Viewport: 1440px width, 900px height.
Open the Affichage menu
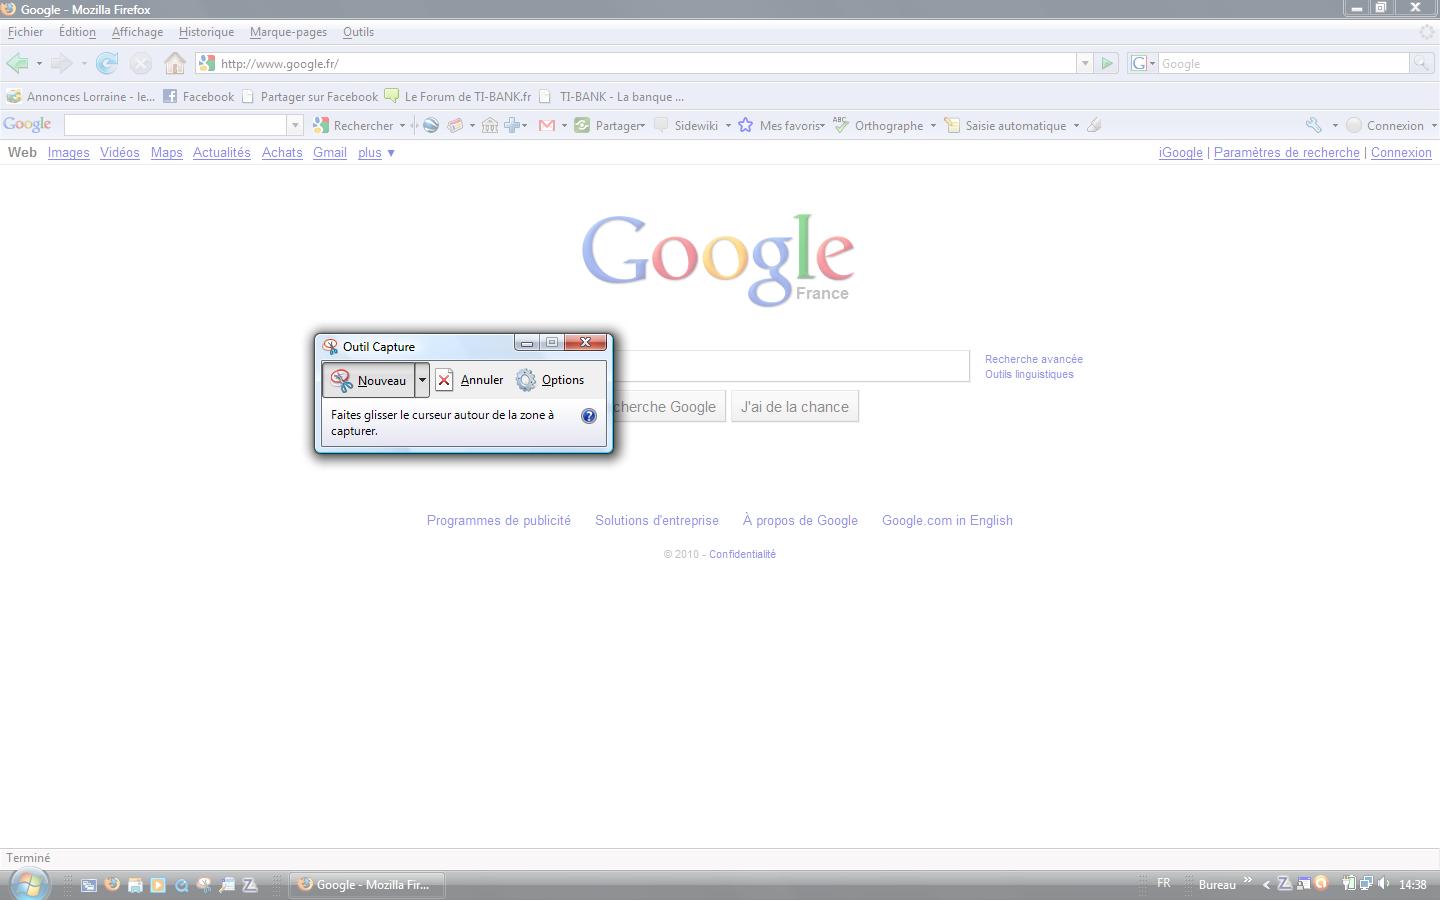pyautogui.click(x=137, y=32)
